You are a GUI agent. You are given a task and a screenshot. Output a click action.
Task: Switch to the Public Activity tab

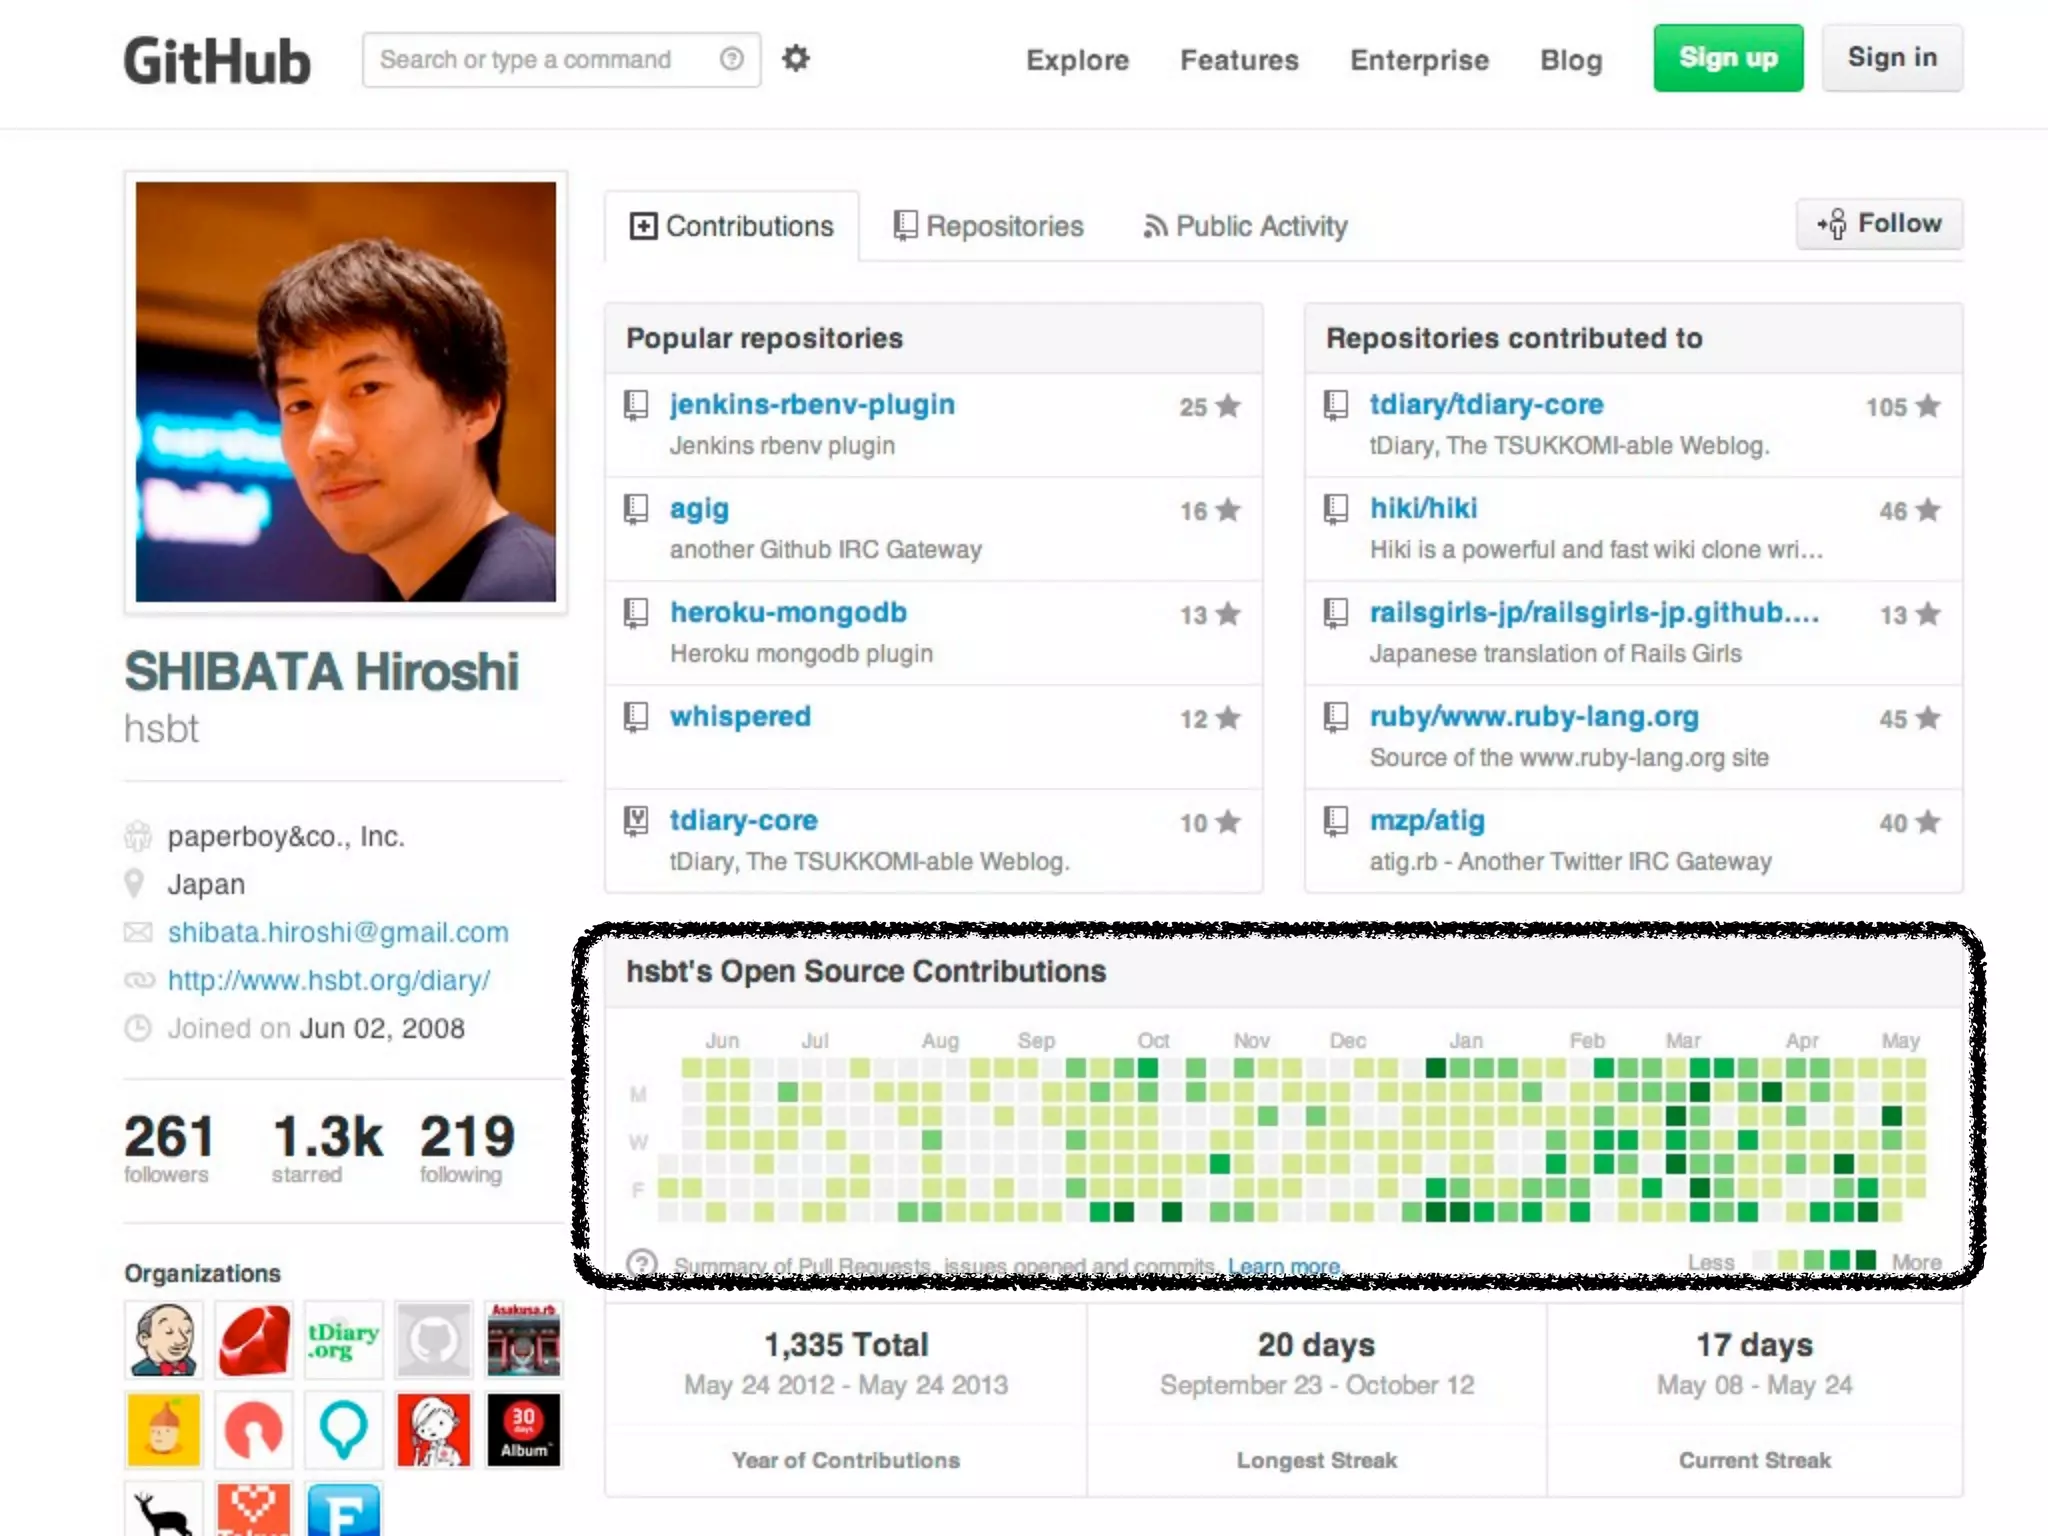pyautogui.click(x=1246, y=226)
